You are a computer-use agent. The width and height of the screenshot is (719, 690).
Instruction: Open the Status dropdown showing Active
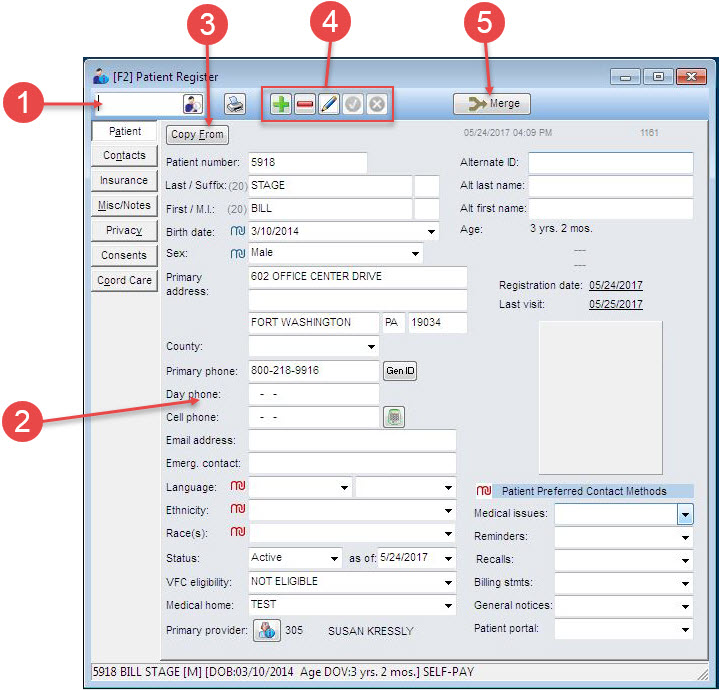pos(334,558)
